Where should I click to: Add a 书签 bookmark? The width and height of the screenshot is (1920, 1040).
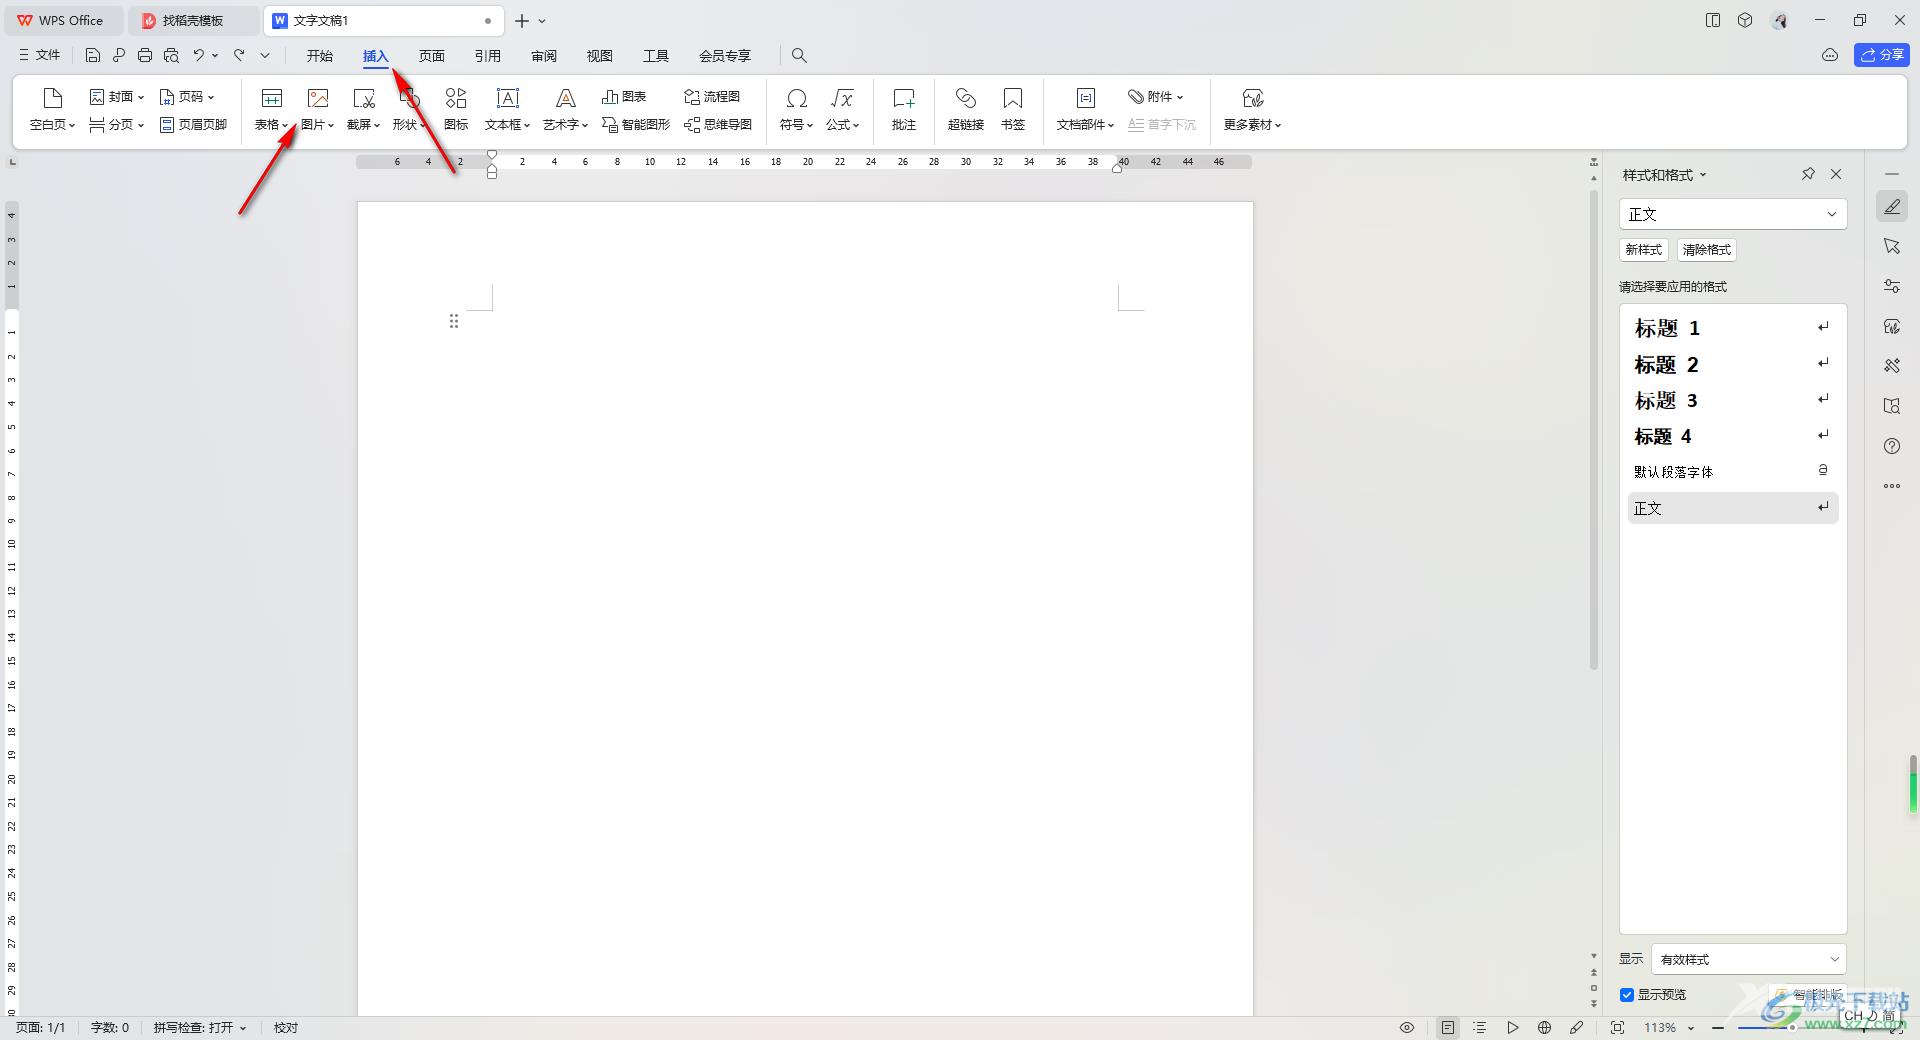[x=1013, y=109]
